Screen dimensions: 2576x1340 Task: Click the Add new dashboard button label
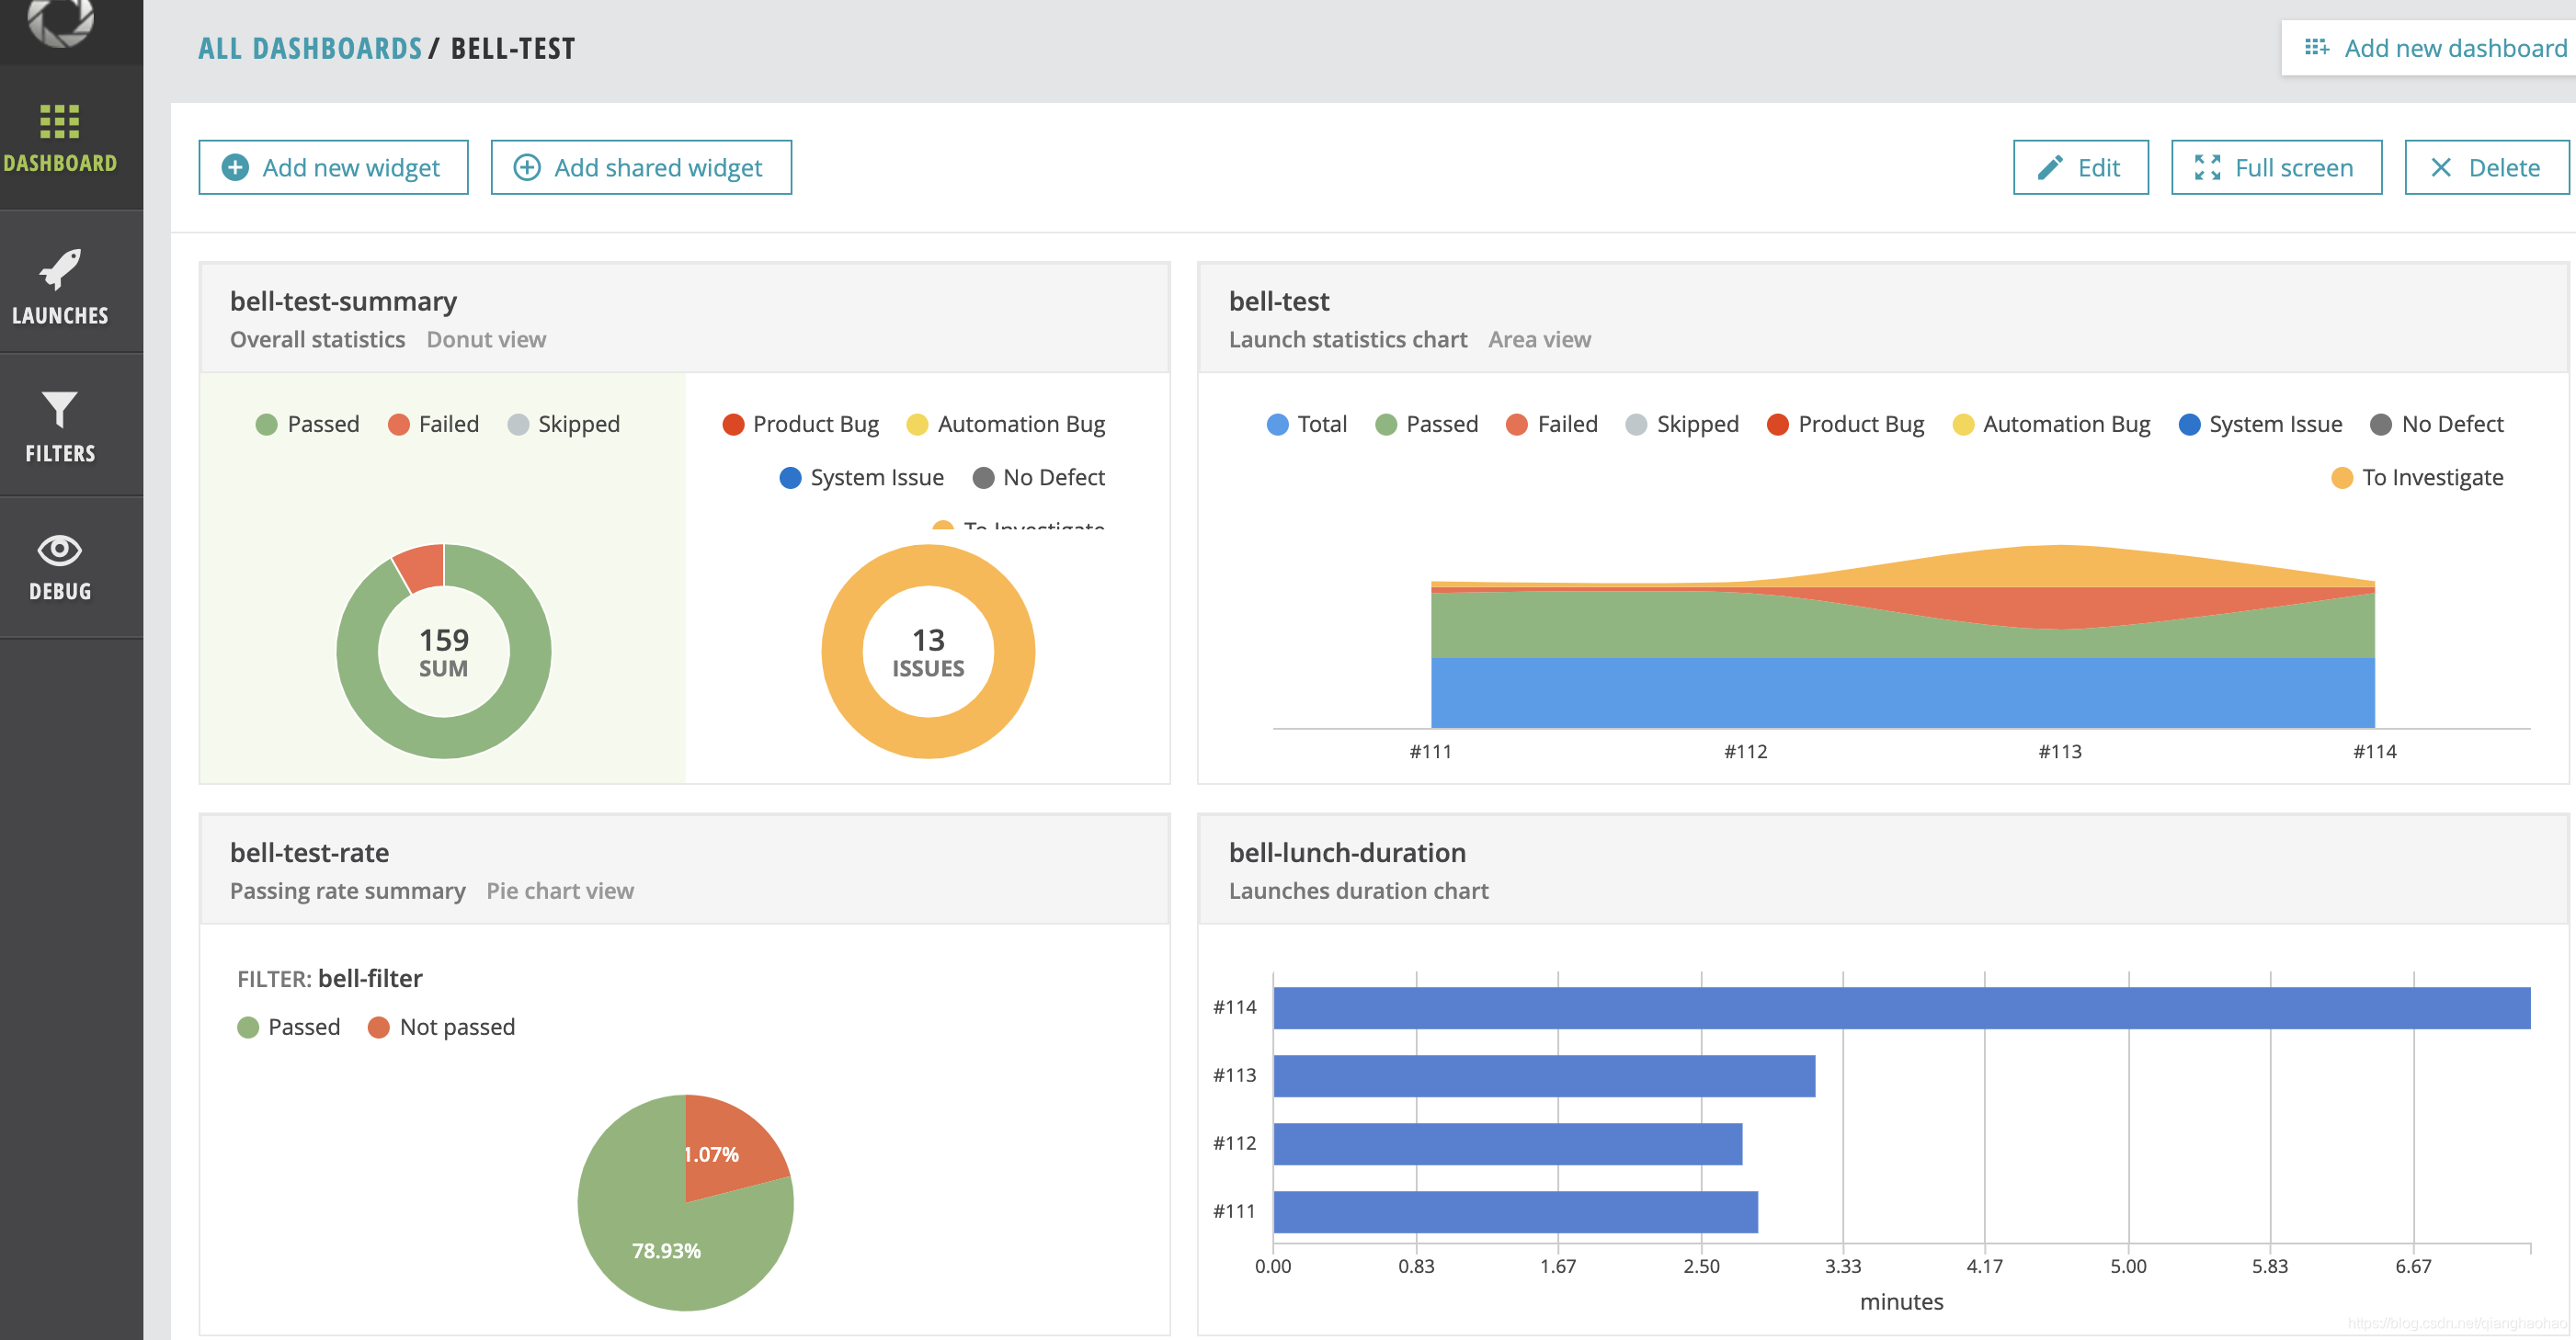(2455, 48)
